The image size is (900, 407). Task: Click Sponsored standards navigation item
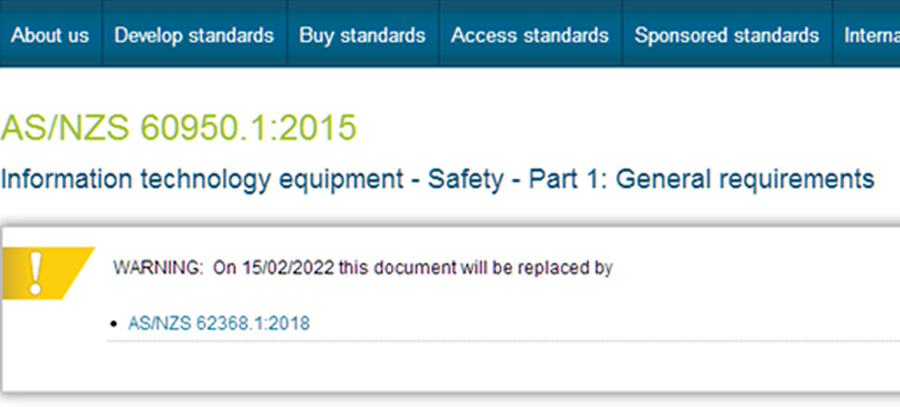click(726, 35)
